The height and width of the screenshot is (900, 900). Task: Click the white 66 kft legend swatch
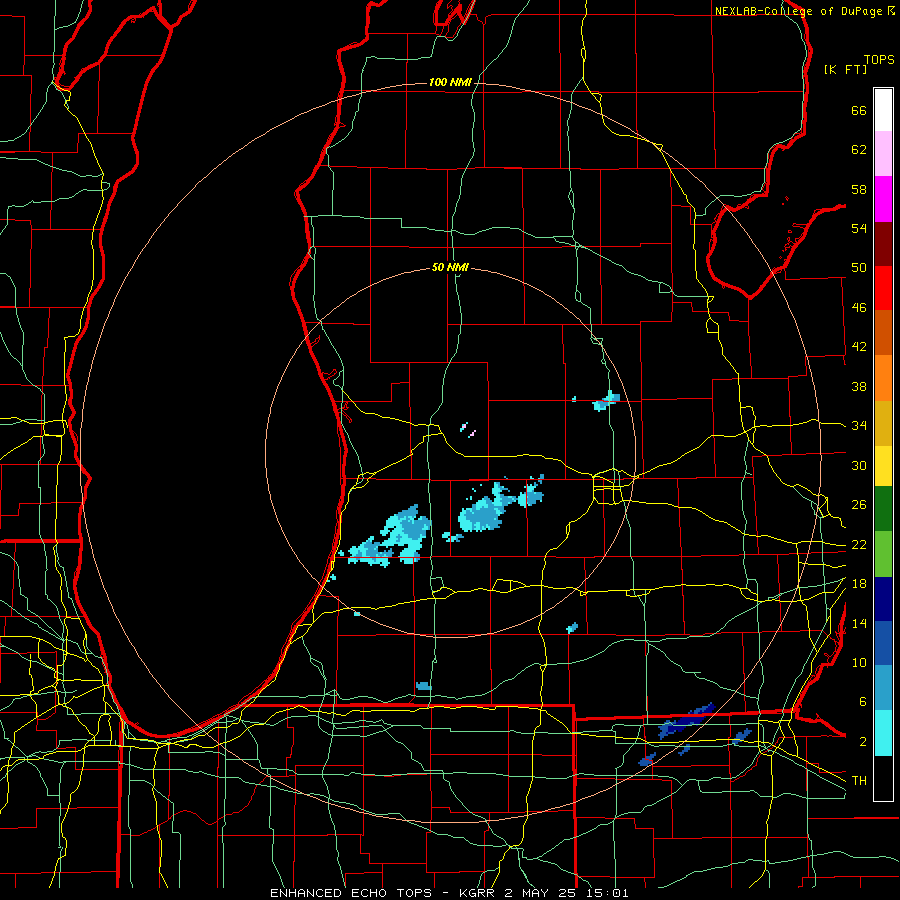click(x=883, y=110)
